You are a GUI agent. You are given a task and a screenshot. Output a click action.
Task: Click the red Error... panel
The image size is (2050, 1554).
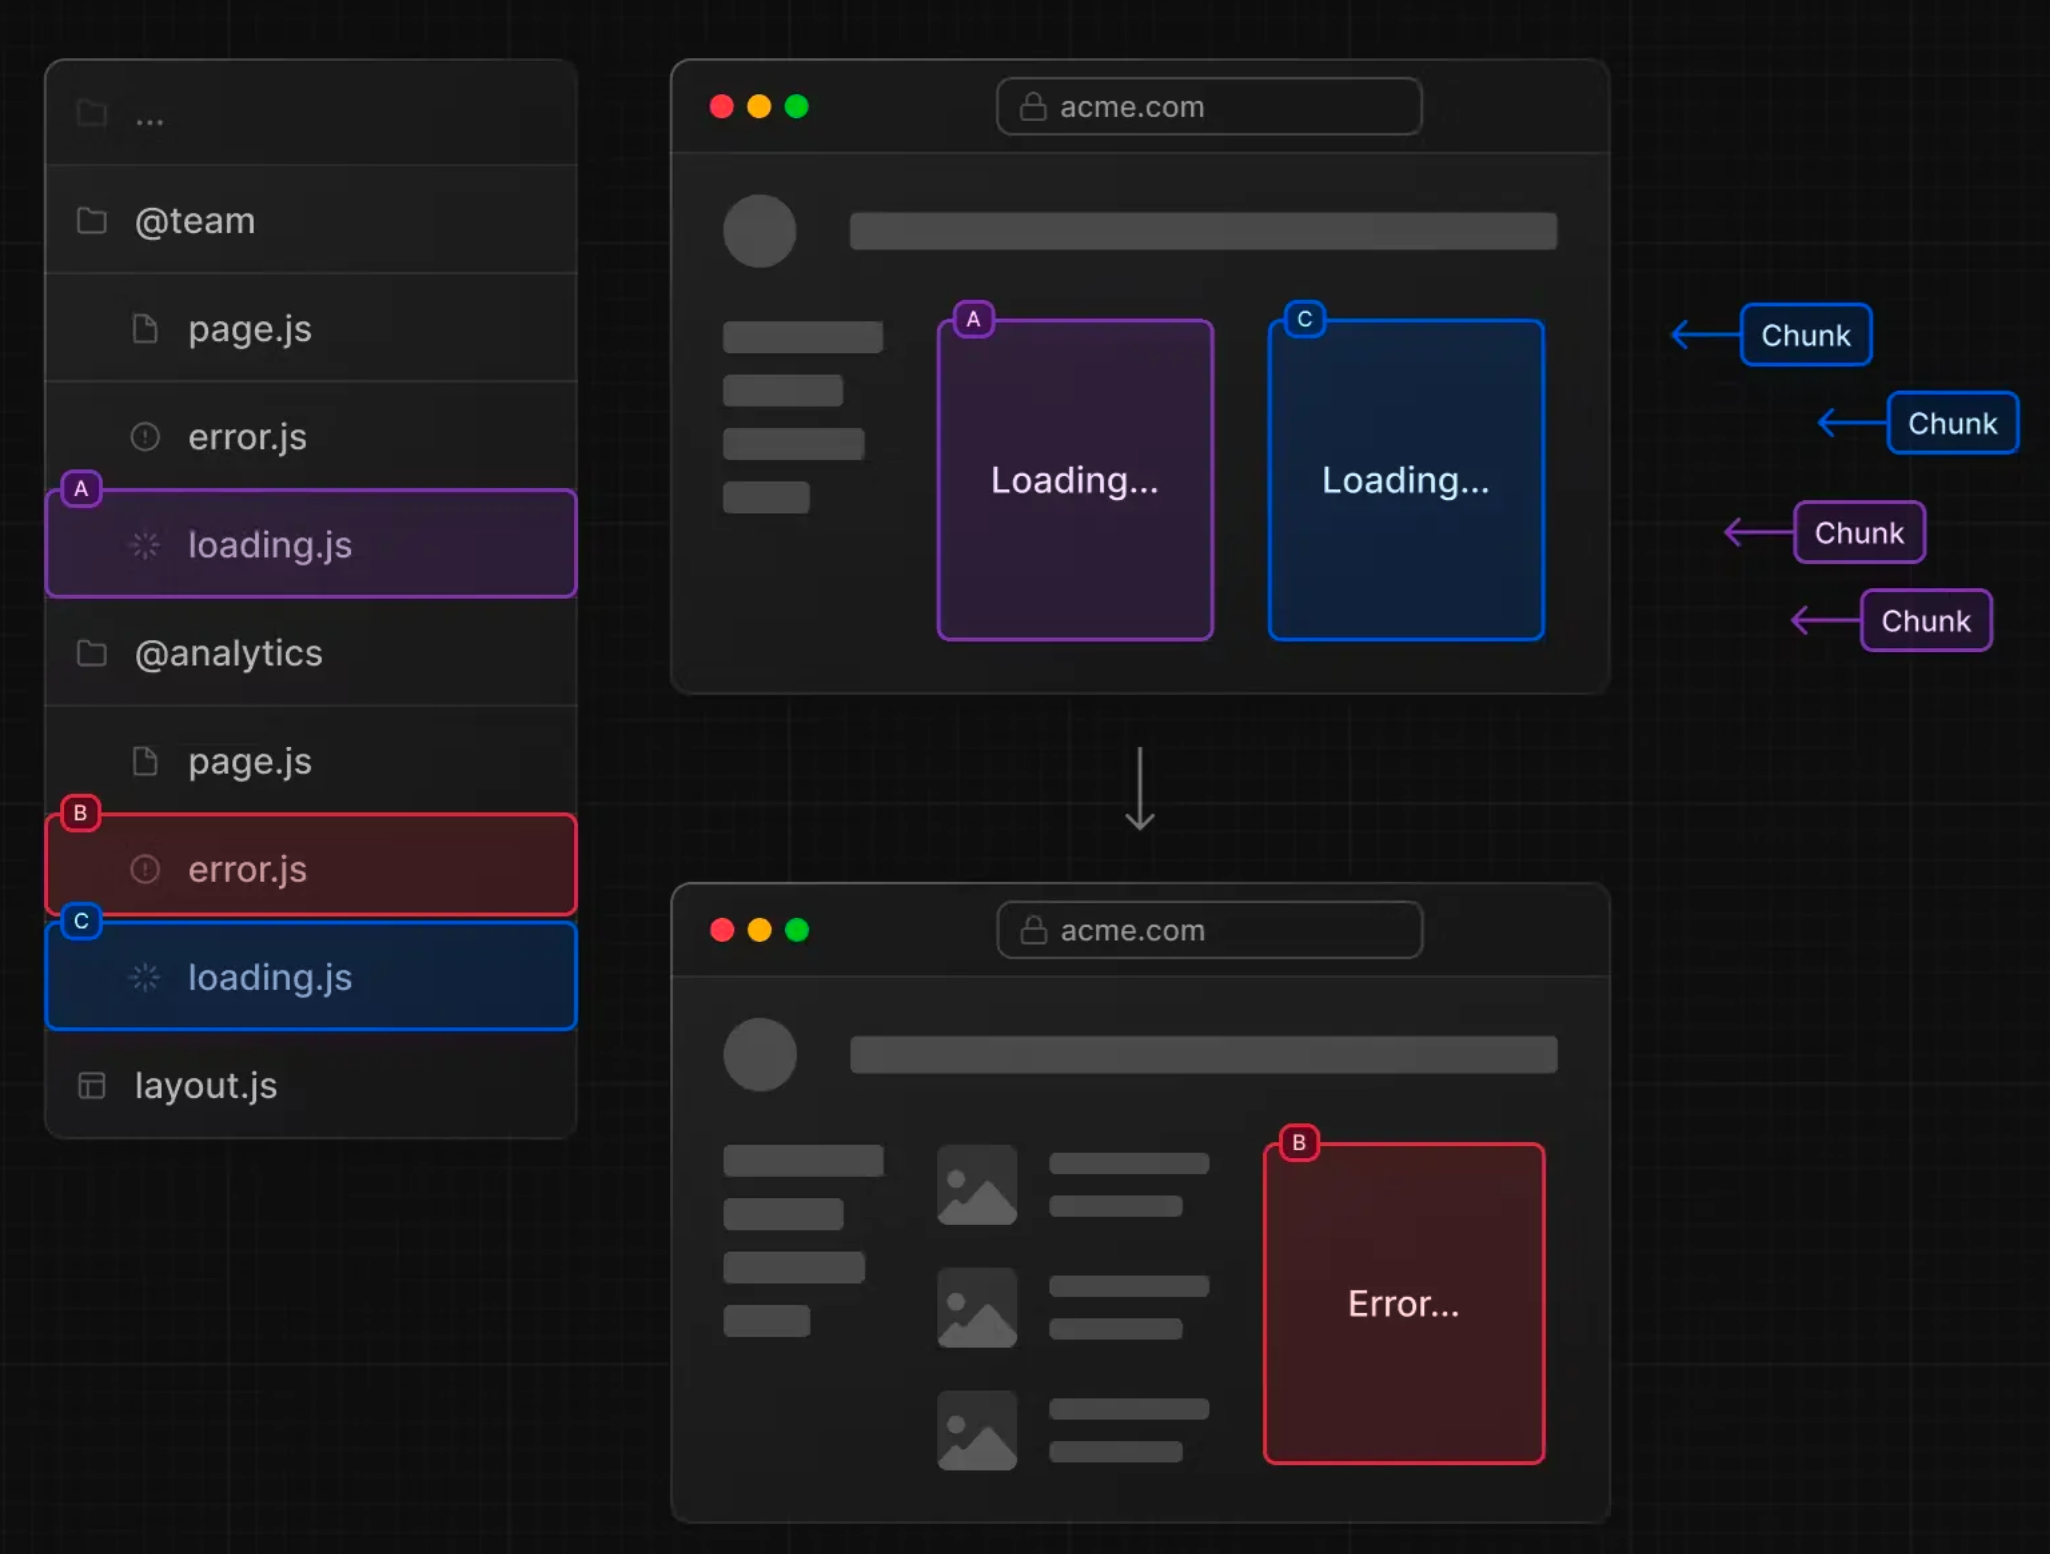click(1404, 1304)
